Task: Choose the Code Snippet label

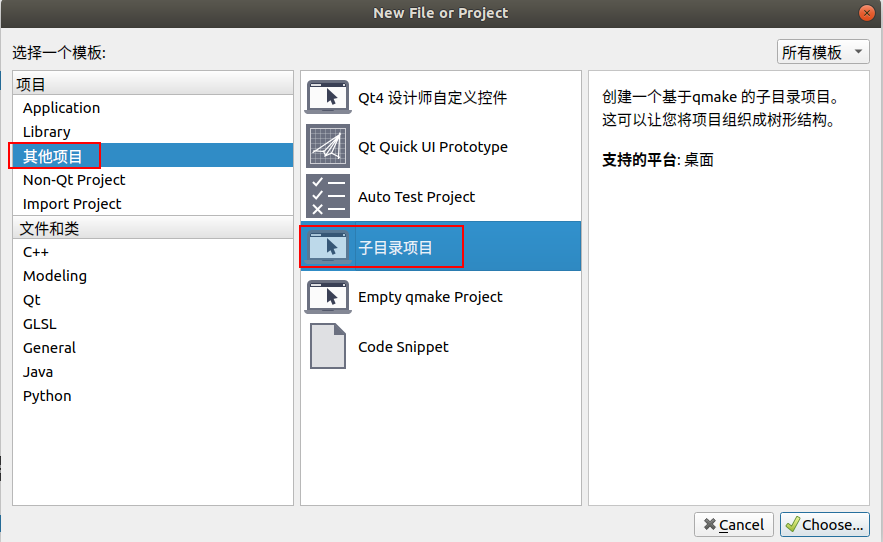Action: pos(403,346)
